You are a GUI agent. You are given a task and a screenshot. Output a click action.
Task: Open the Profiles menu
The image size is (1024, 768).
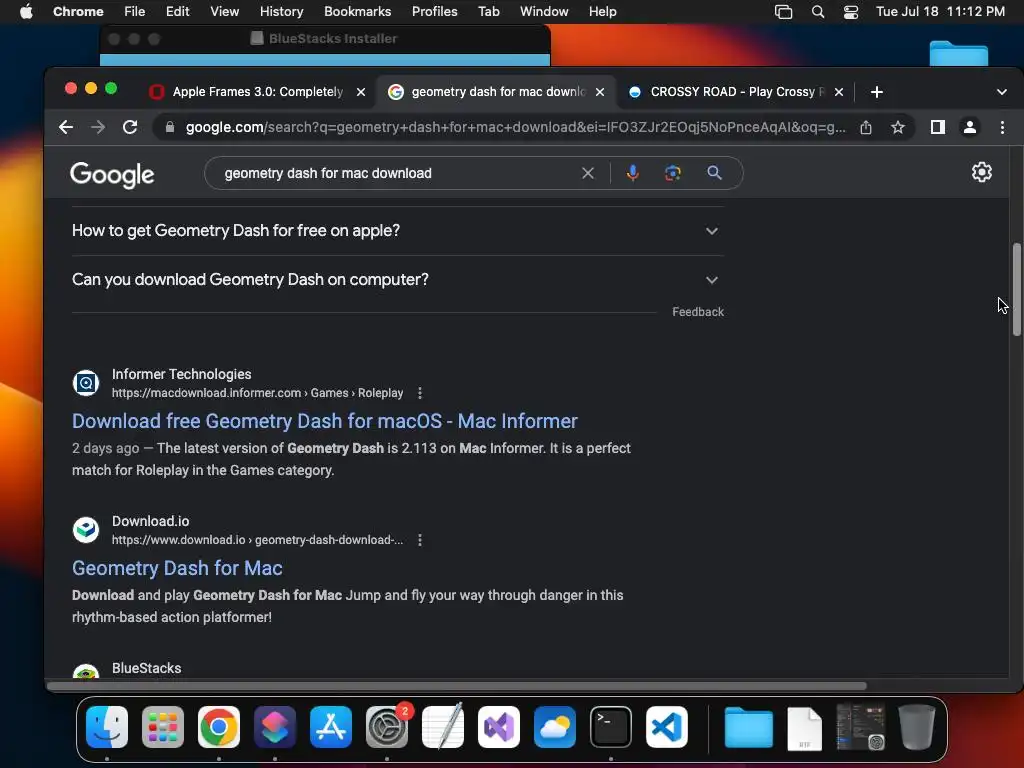pyautogui.click(x=434, y=12)
